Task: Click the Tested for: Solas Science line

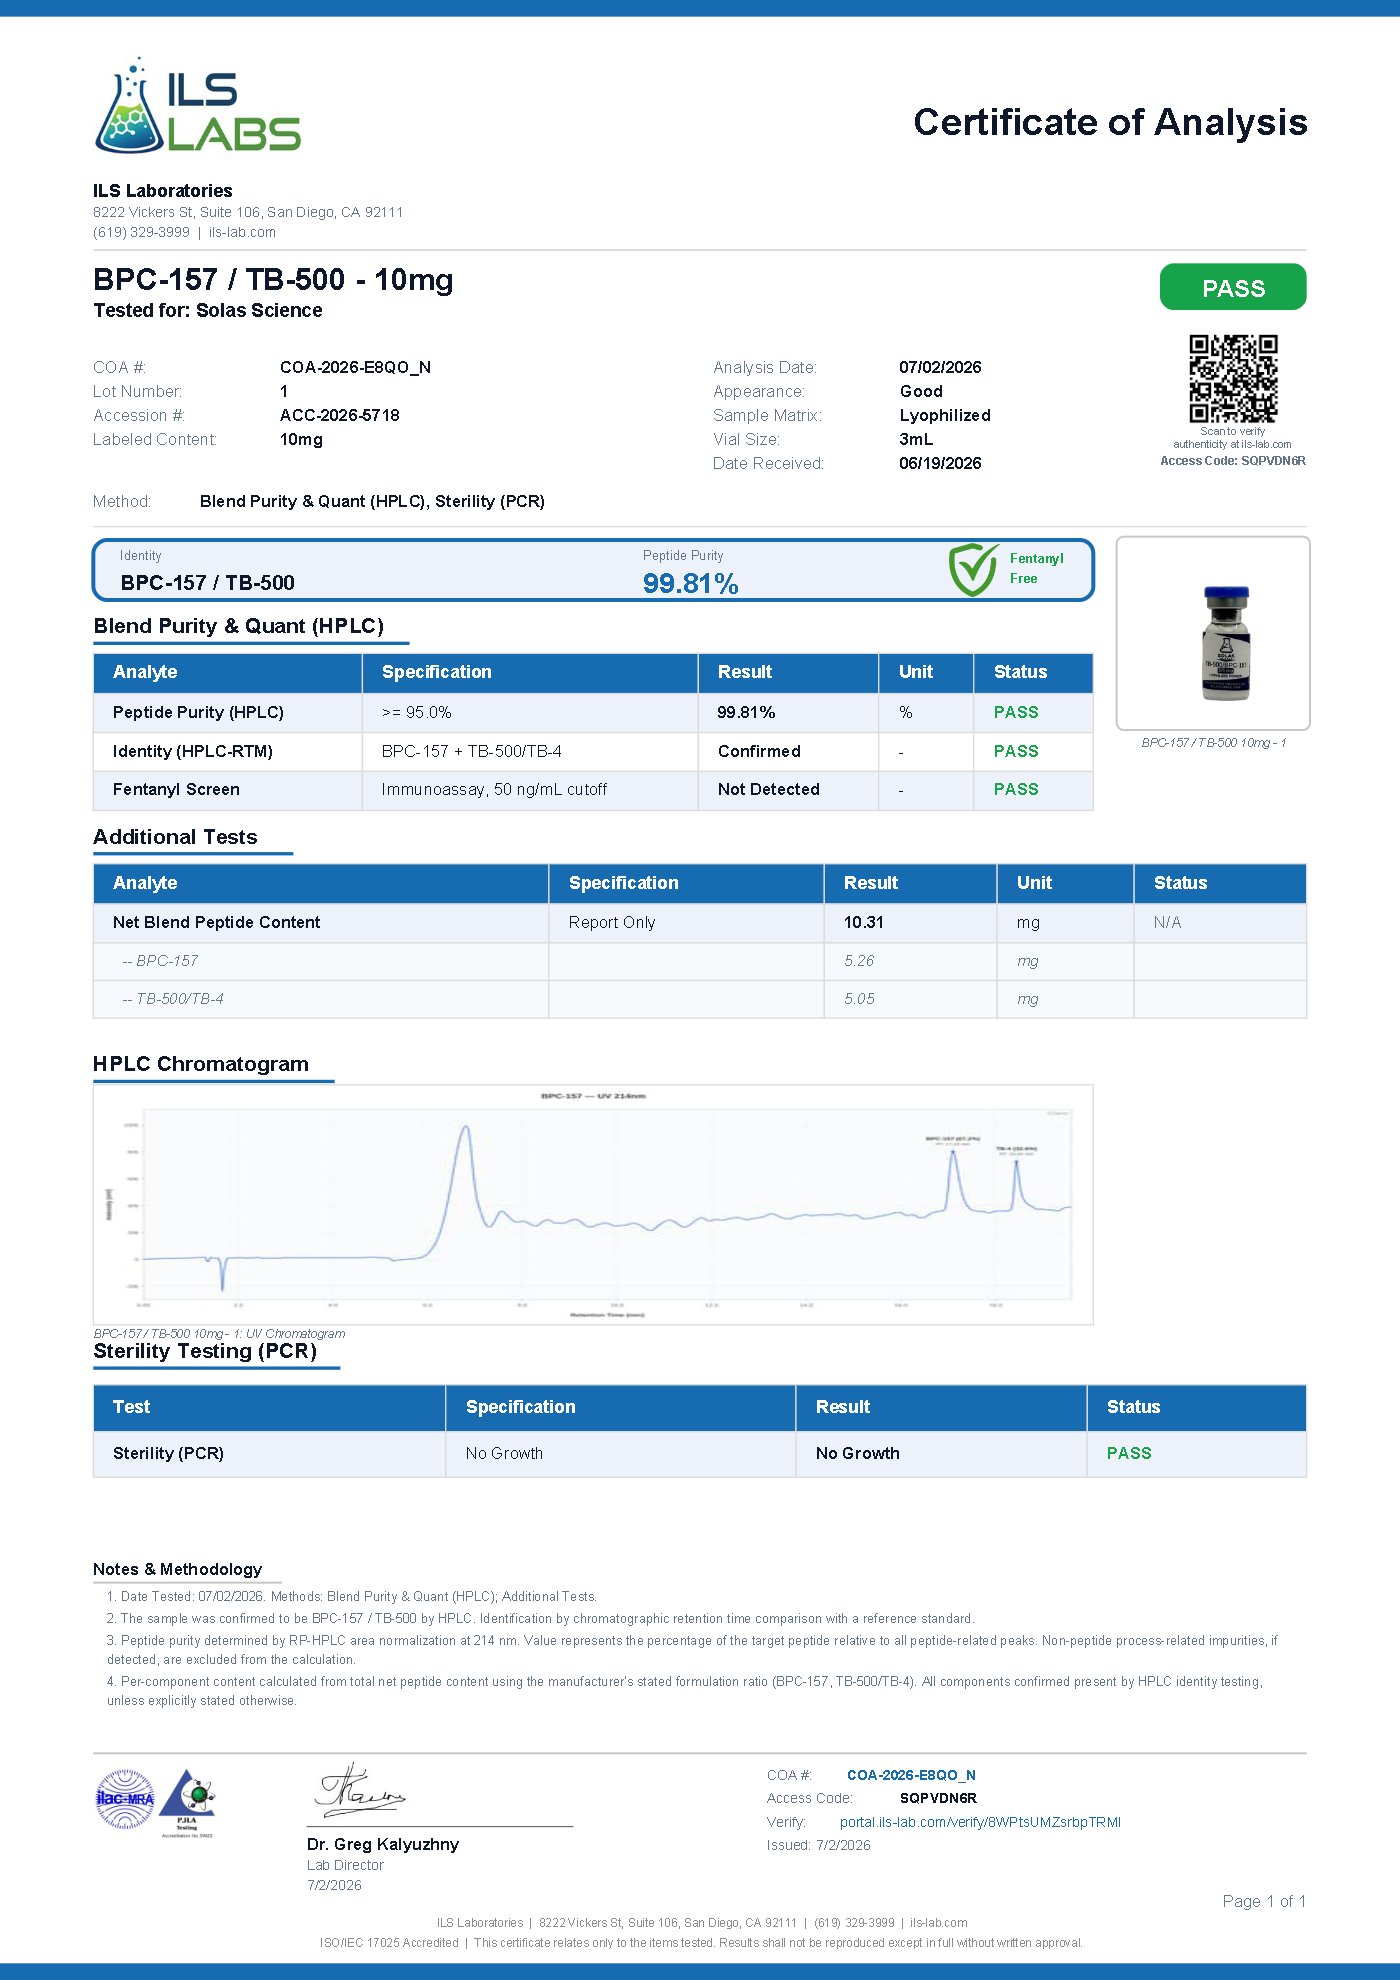Action: [208, 310]
